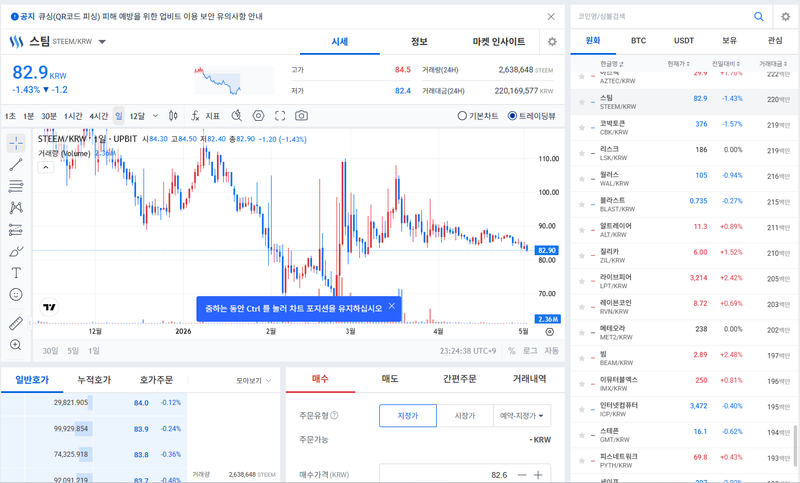Select the pattern drawing tool

pos(16,208)
